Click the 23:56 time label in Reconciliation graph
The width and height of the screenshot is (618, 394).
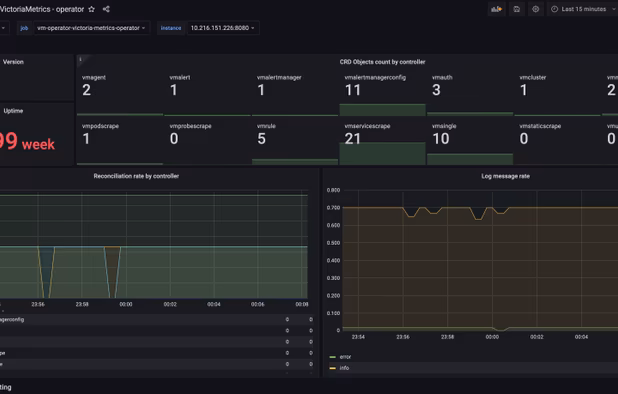tap(38, 304)
